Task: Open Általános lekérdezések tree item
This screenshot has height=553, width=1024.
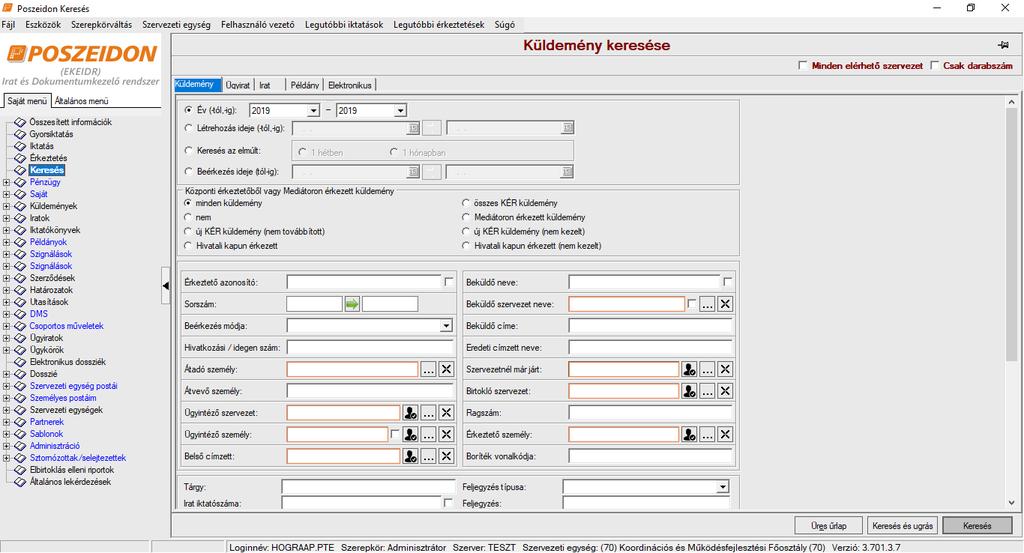Action: (x=71, y=482)
